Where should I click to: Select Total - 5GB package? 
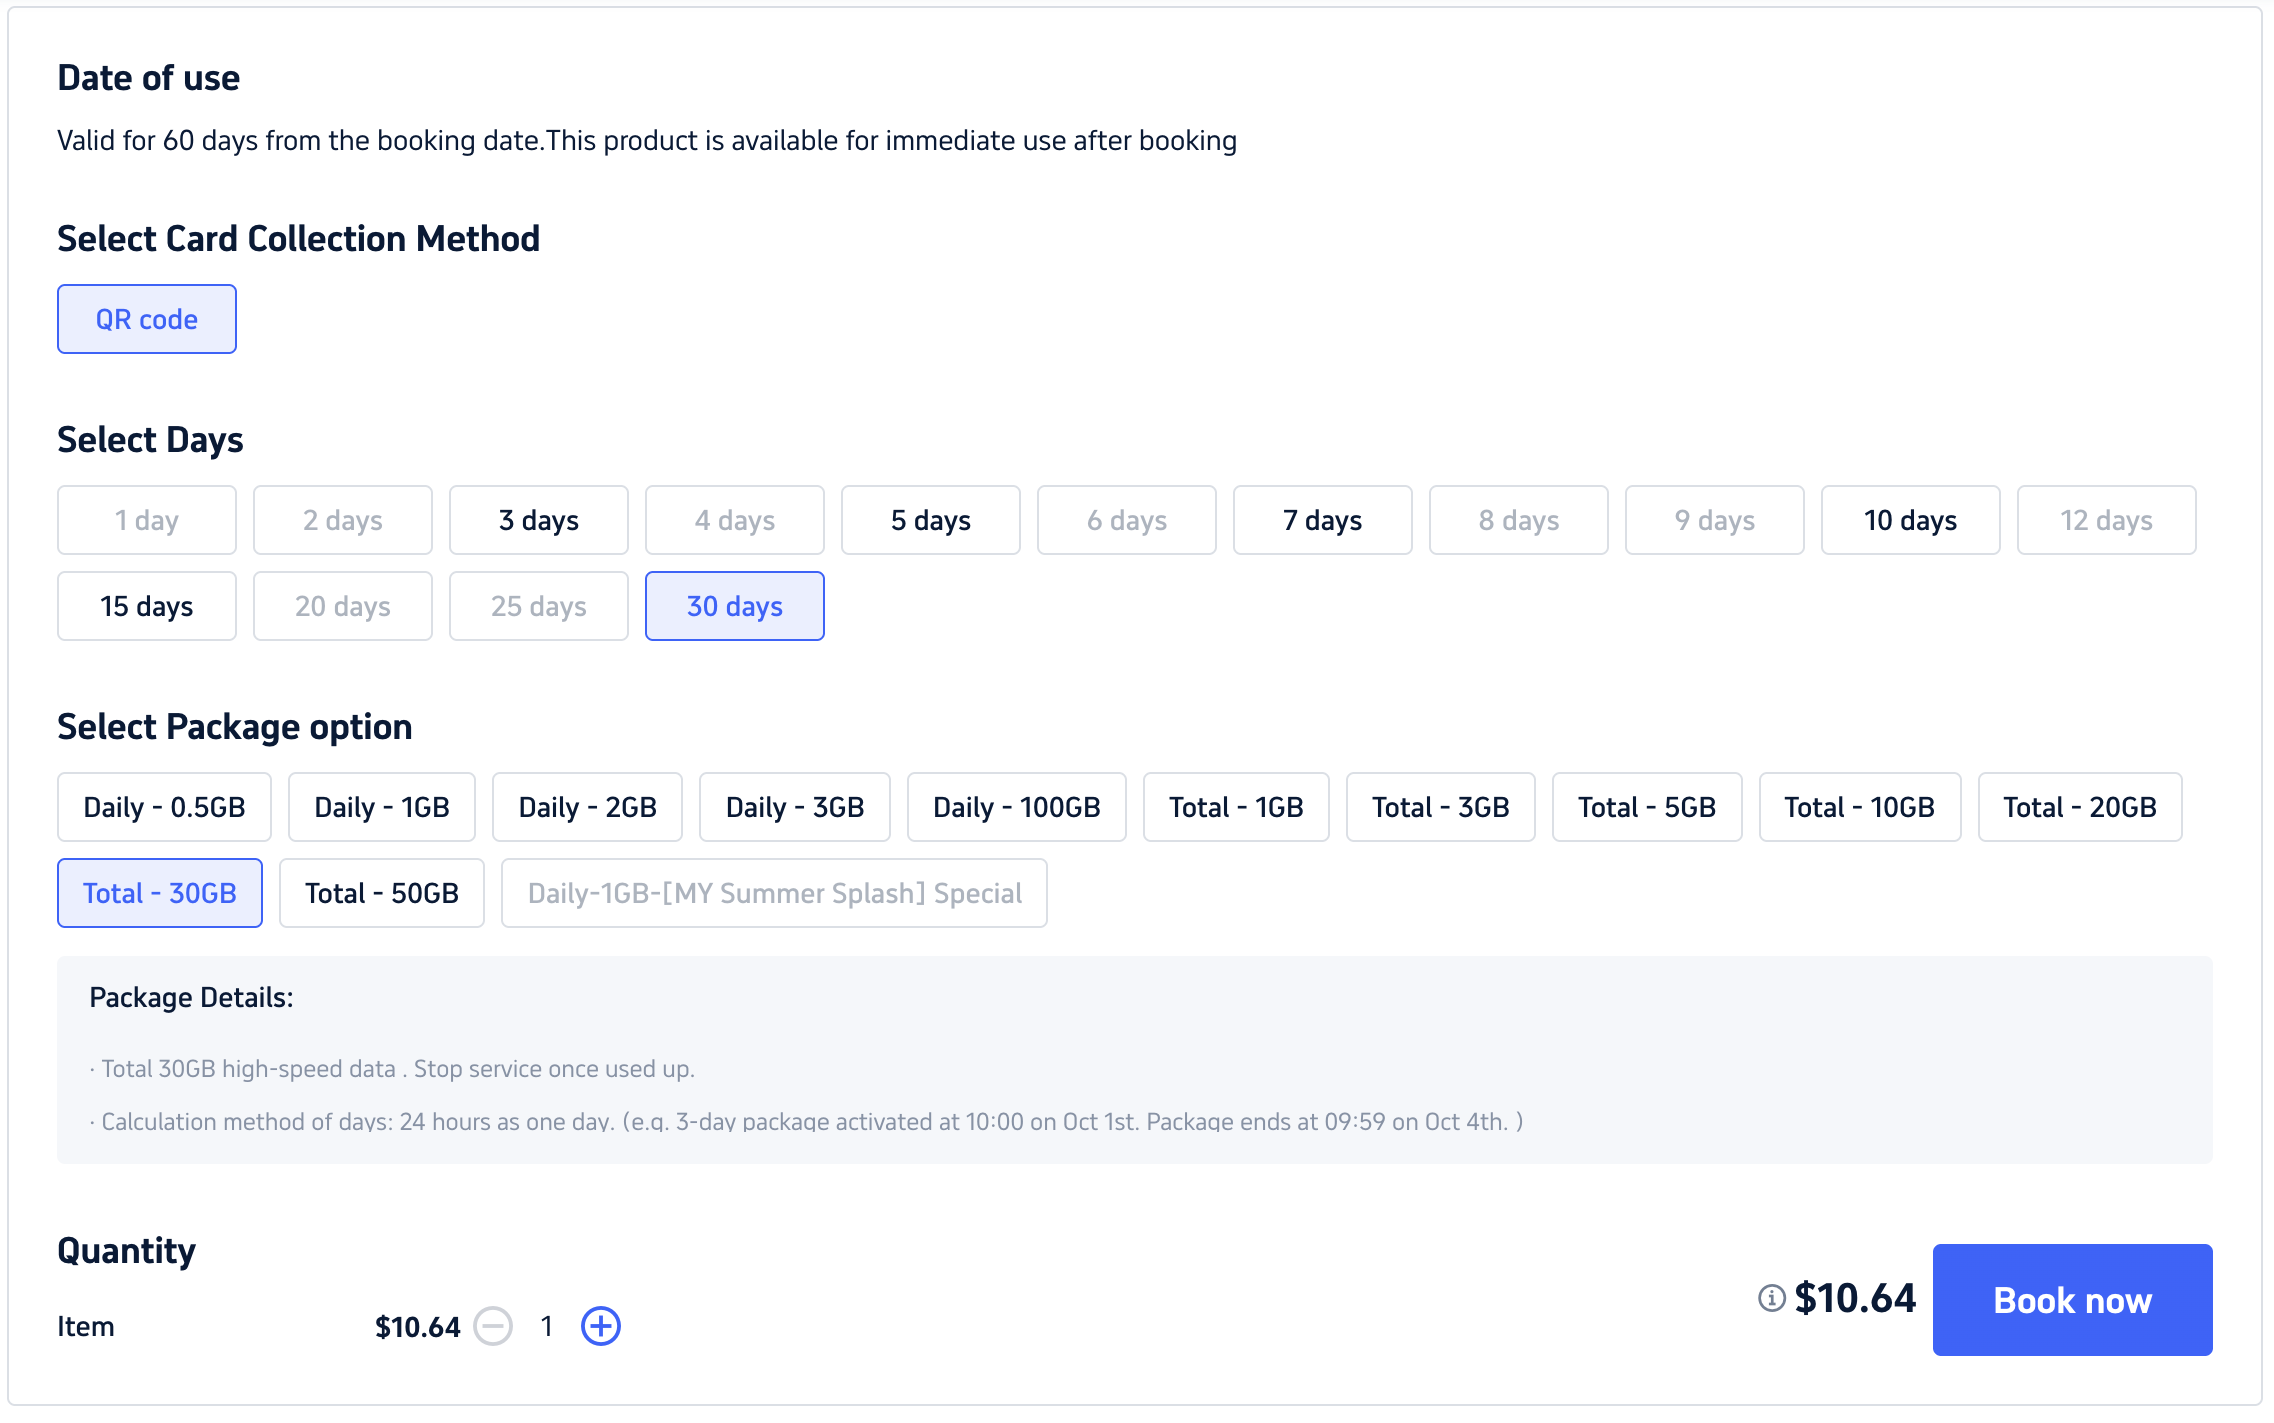pos(1646,807)
